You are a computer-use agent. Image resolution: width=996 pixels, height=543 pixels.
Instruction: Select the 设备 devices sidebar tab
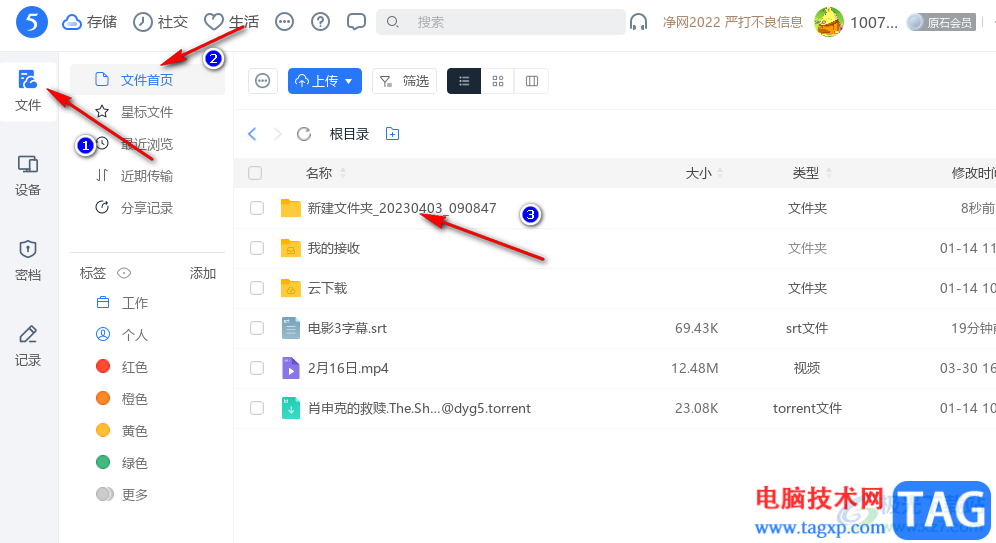click(x=28, y=176)
